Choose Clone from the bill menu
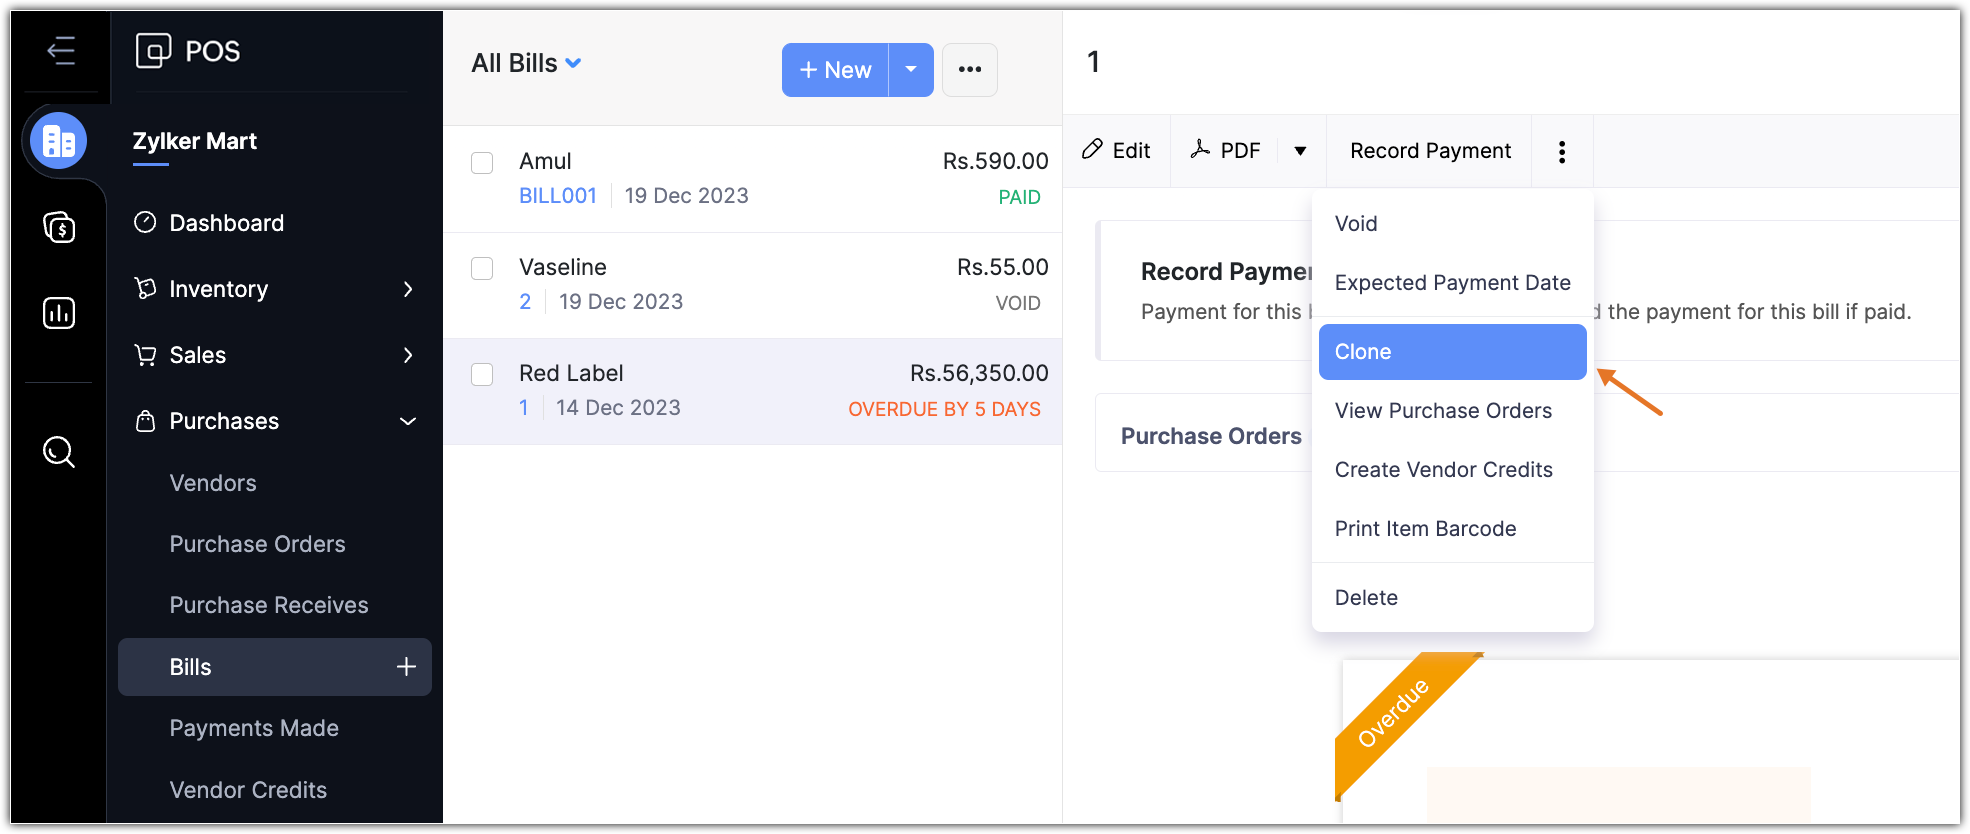This screenshot has width=1970, height=834. pyautogui.click(x=1452, y=352)
